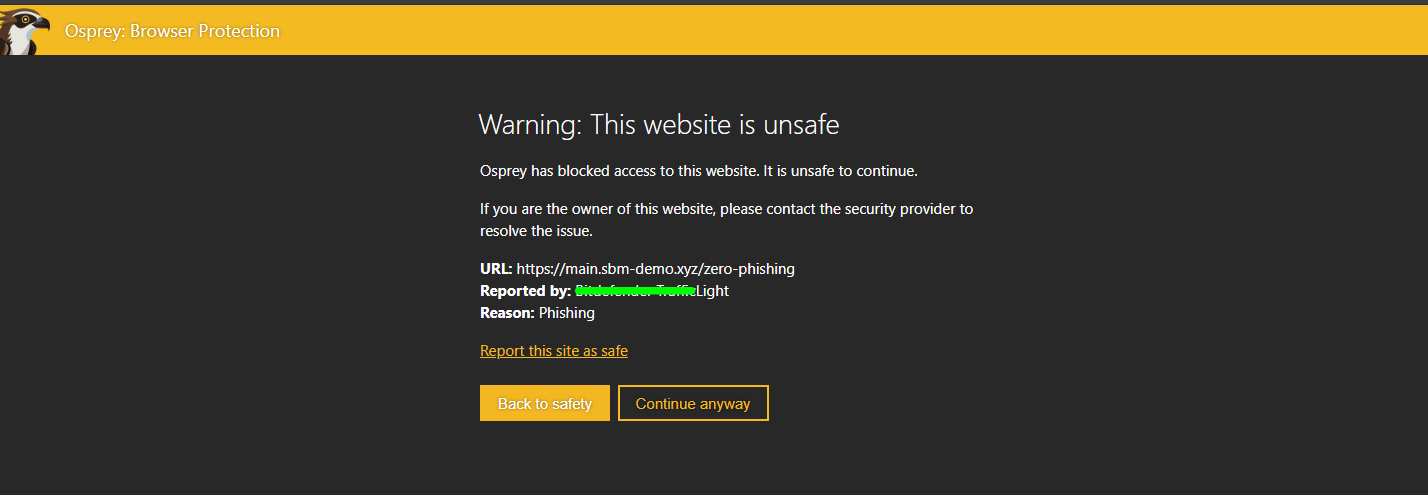Click the green scribble covering the reporter name
The height and width of the screenshot is (495, 1428).
635,291
